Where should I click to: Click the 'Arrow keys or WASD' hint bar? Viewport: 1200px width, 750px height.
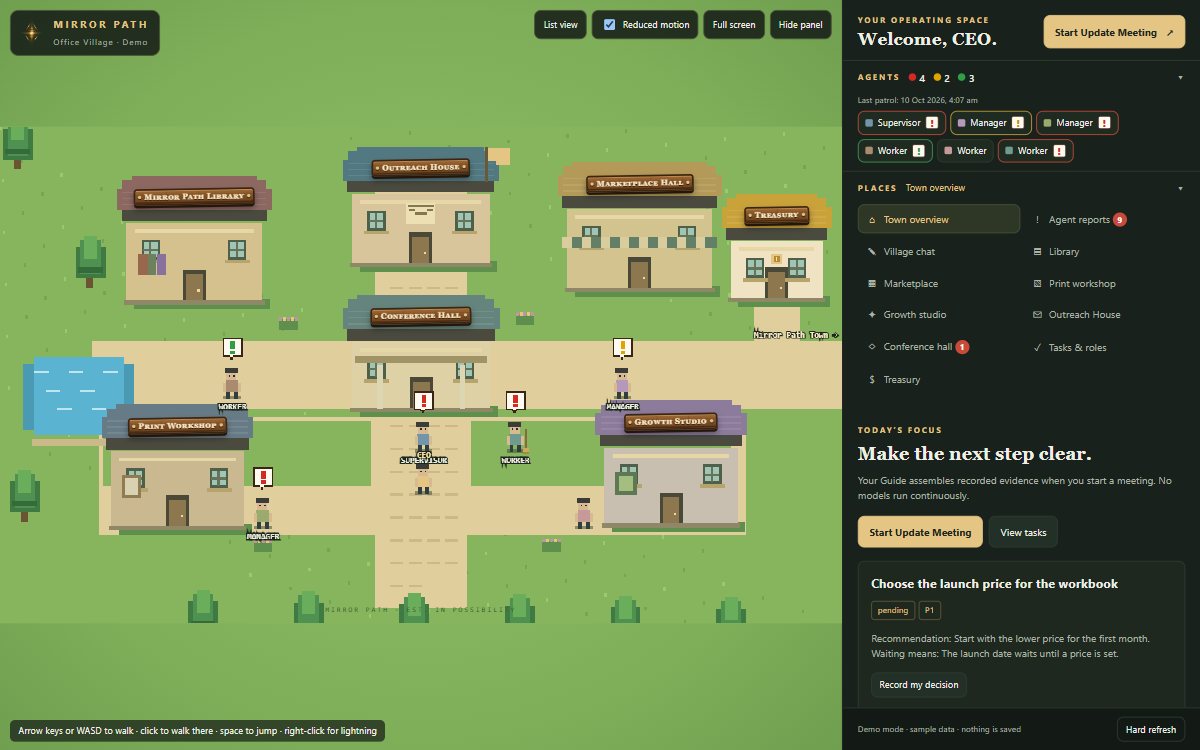197,731
